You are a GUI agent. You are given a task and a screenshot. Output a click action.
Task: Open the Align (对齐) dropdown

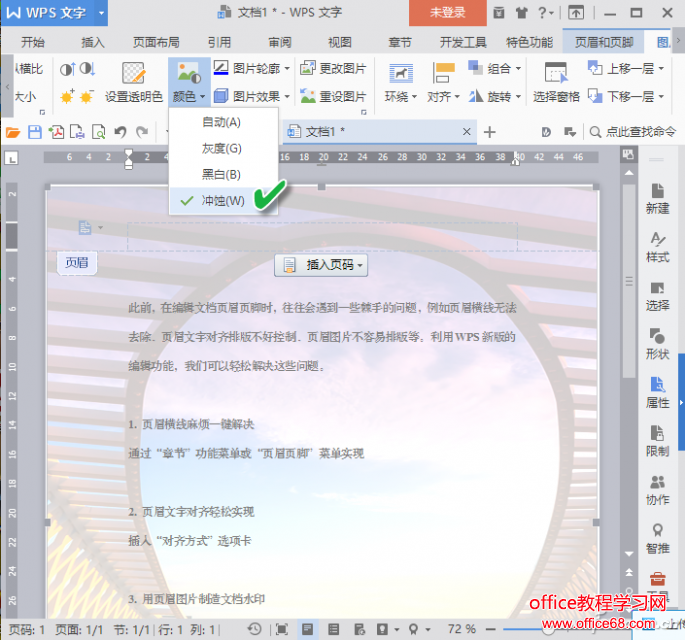click(443, 82)
